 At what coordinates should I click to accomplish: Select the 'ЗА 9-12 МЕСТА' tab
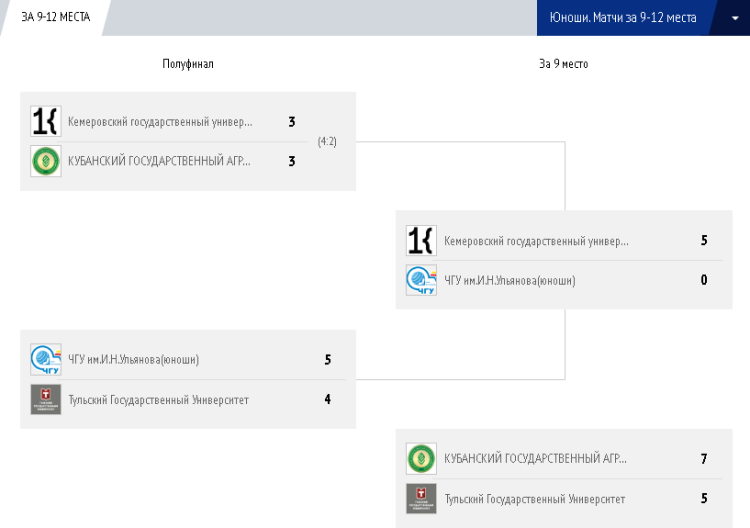point(56,17)
